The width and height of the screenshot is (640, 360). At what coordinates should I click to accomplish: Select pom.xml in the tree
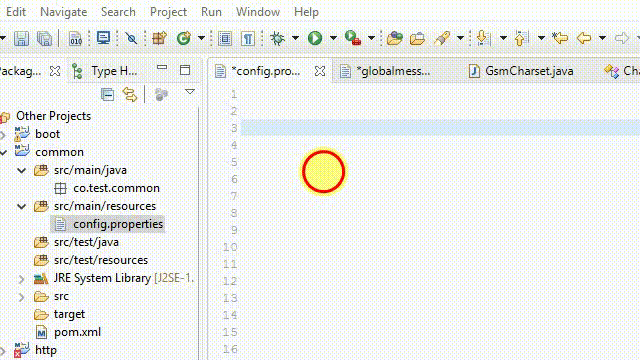[x=77, y=332]
